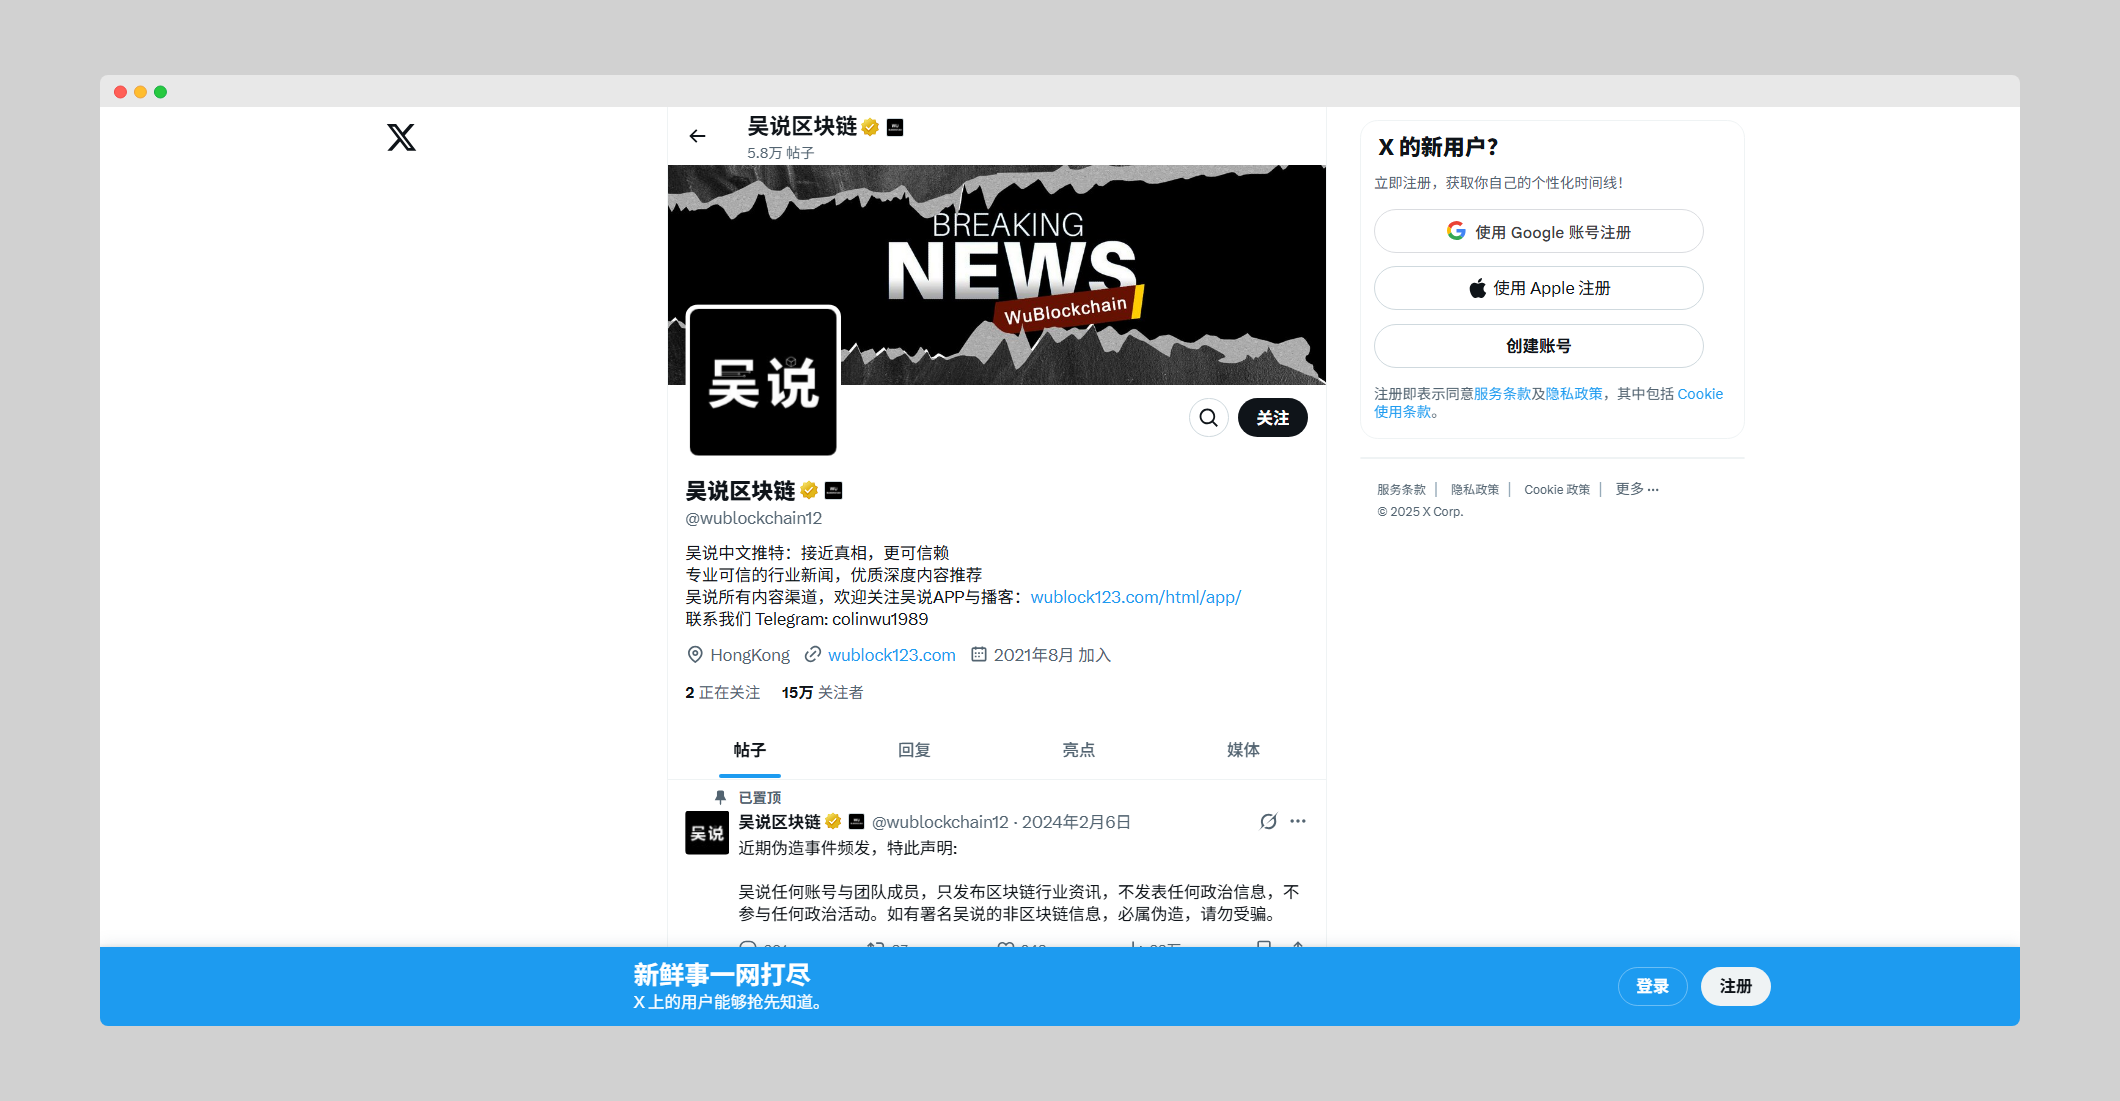Screen dimensions: 2120x1101
Task: View the 2 正在关注 following list
Action: (x=722, y=692)
